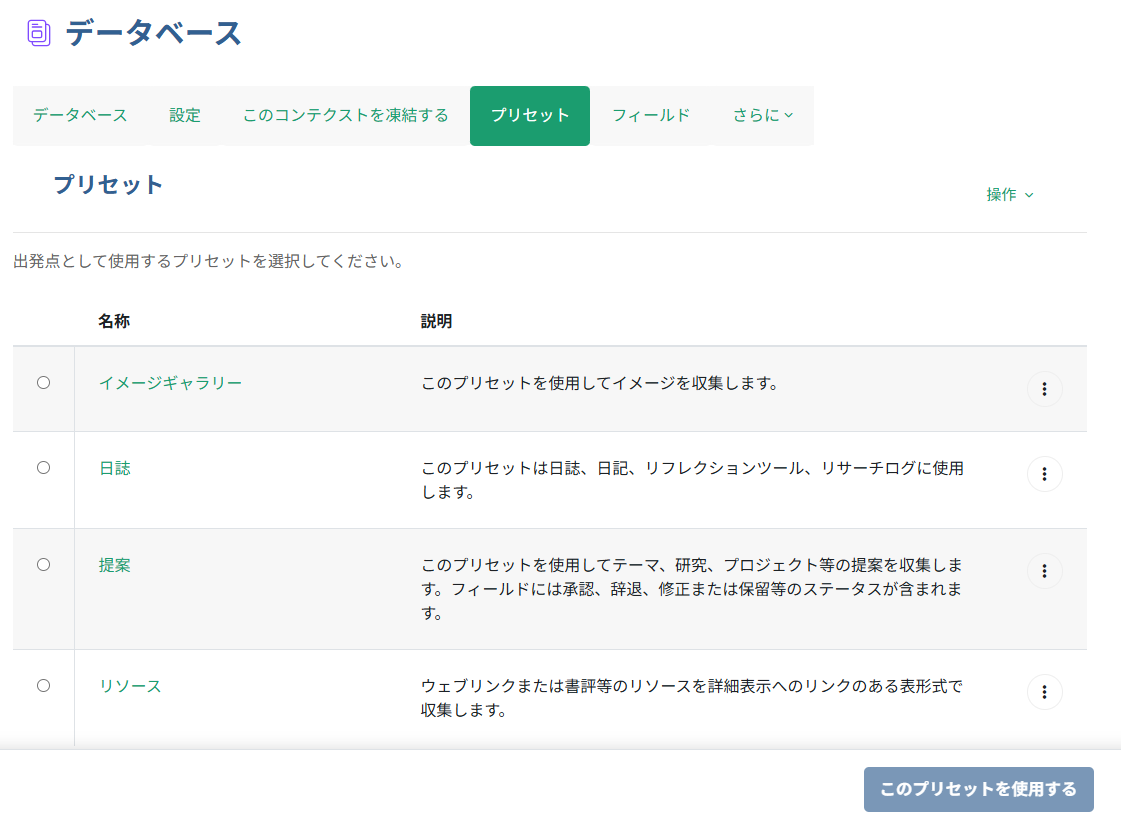
Task: Open the リソース preset link
Action: tap(129, 687)
